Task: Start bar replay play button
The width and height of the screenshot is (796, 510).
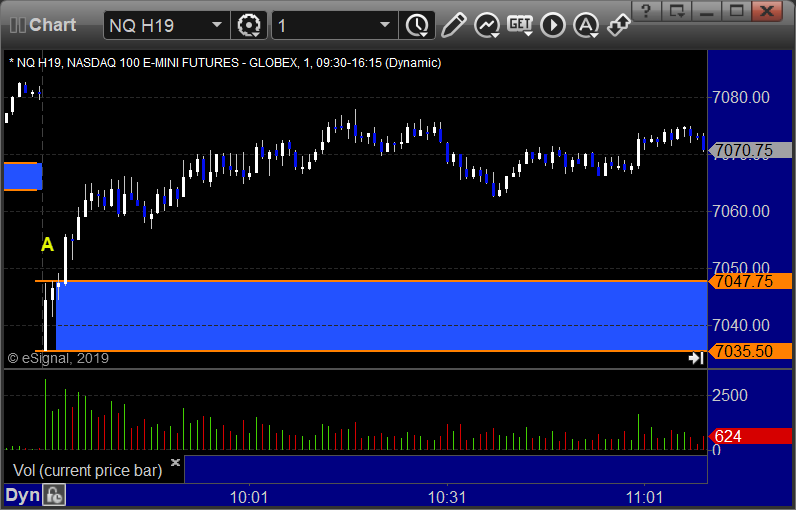Action: [x=553, y=25]
